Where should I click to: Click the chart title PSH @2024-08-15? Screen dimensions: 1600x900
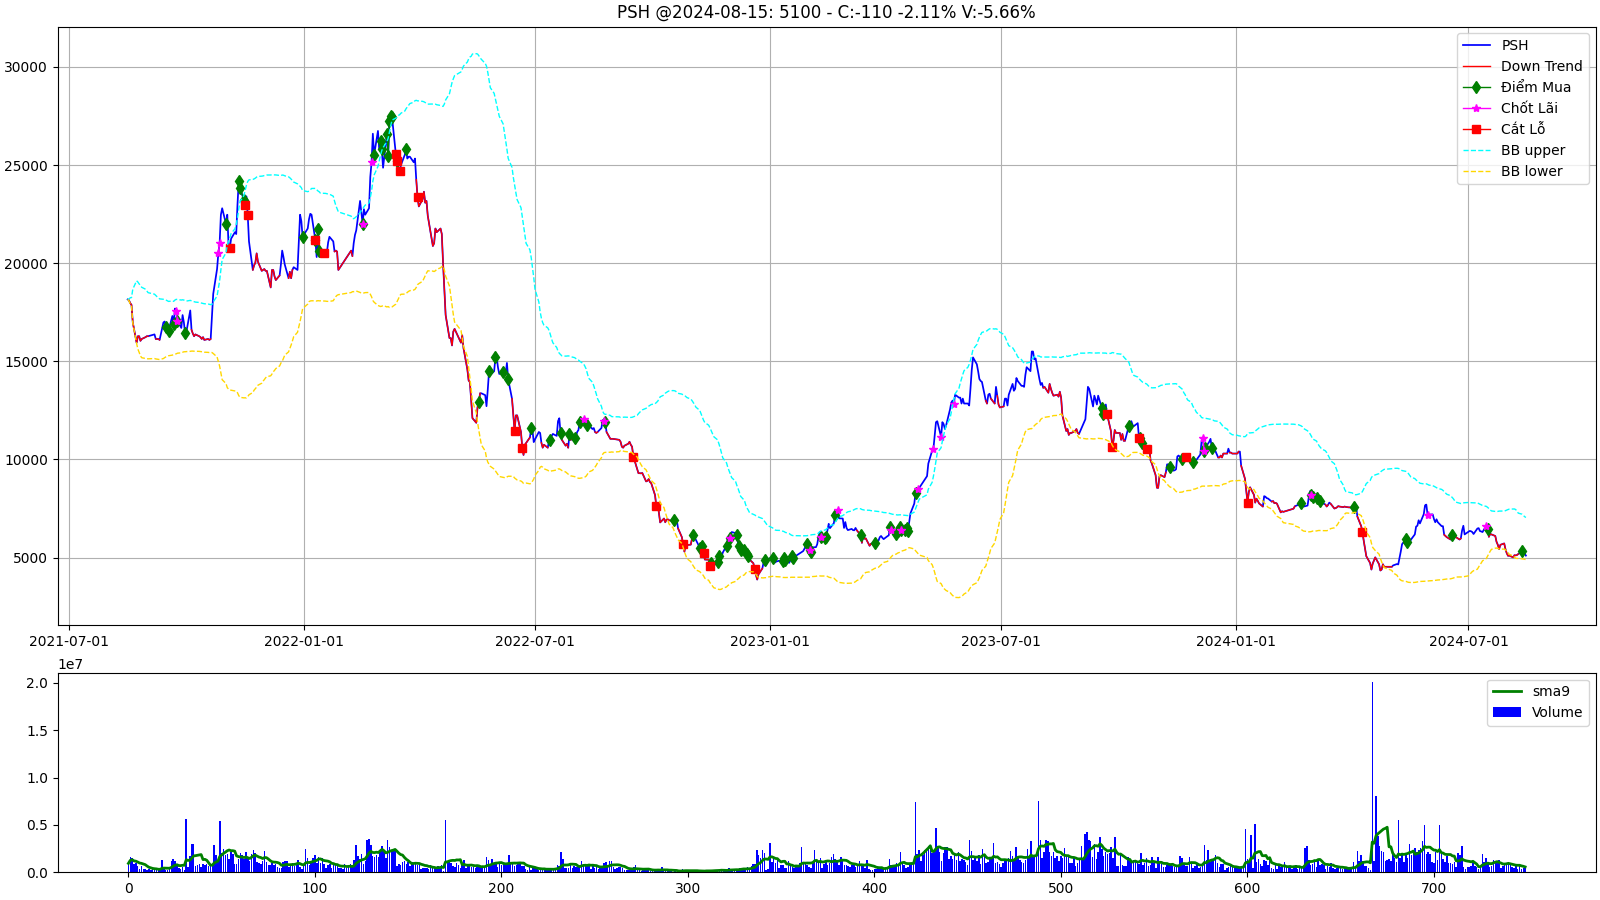tap(825, 12)
